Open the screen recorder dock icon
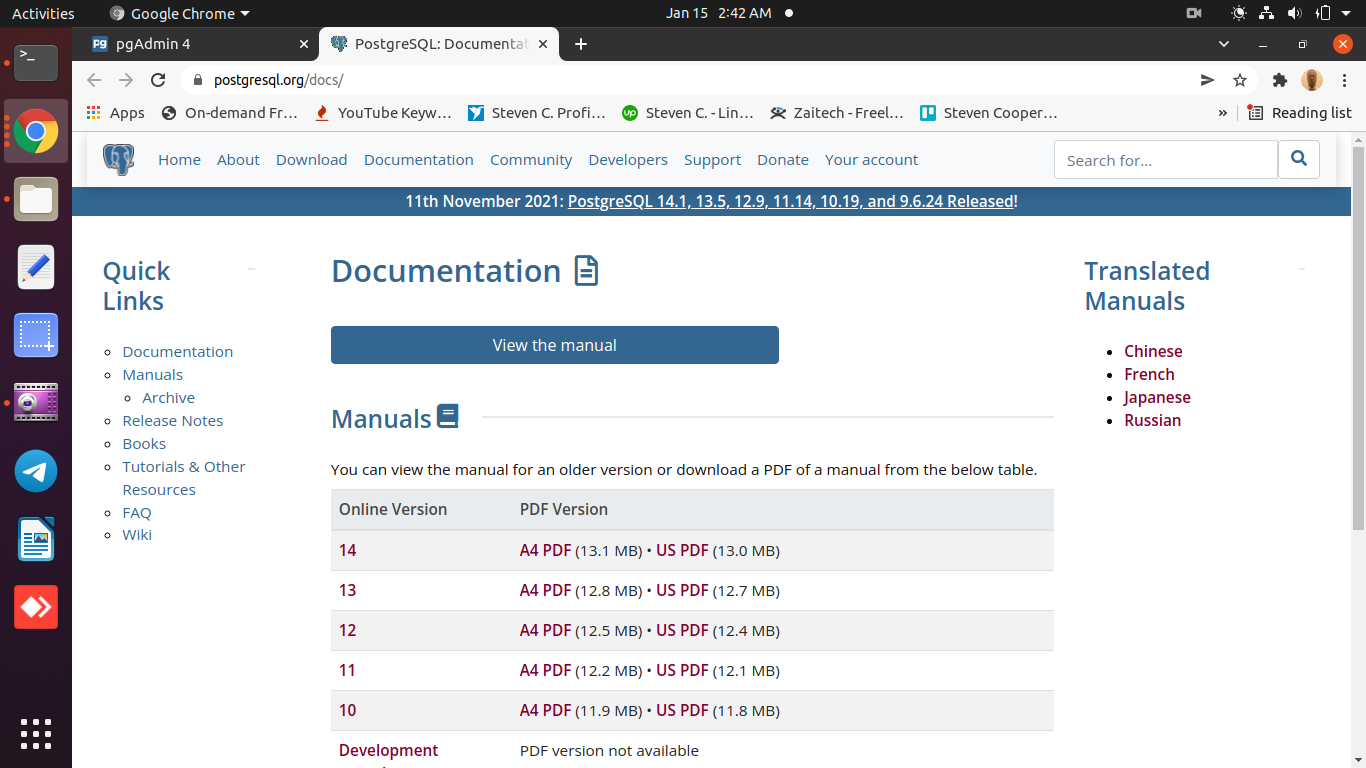1366x768 pixels. tap(36, 403)
